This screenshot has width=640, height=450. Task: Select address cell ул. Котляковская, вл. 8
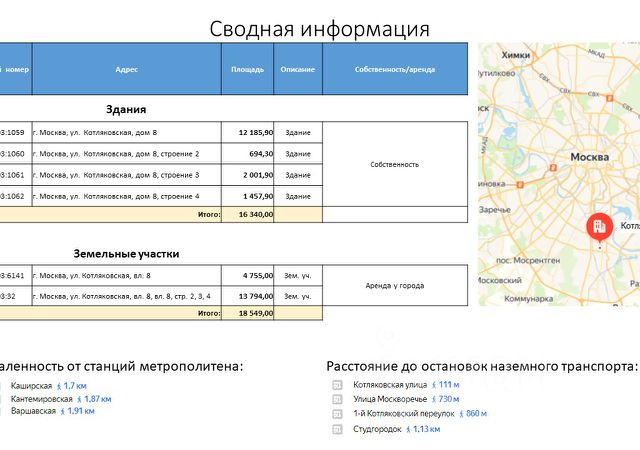[x=127, y=275]
